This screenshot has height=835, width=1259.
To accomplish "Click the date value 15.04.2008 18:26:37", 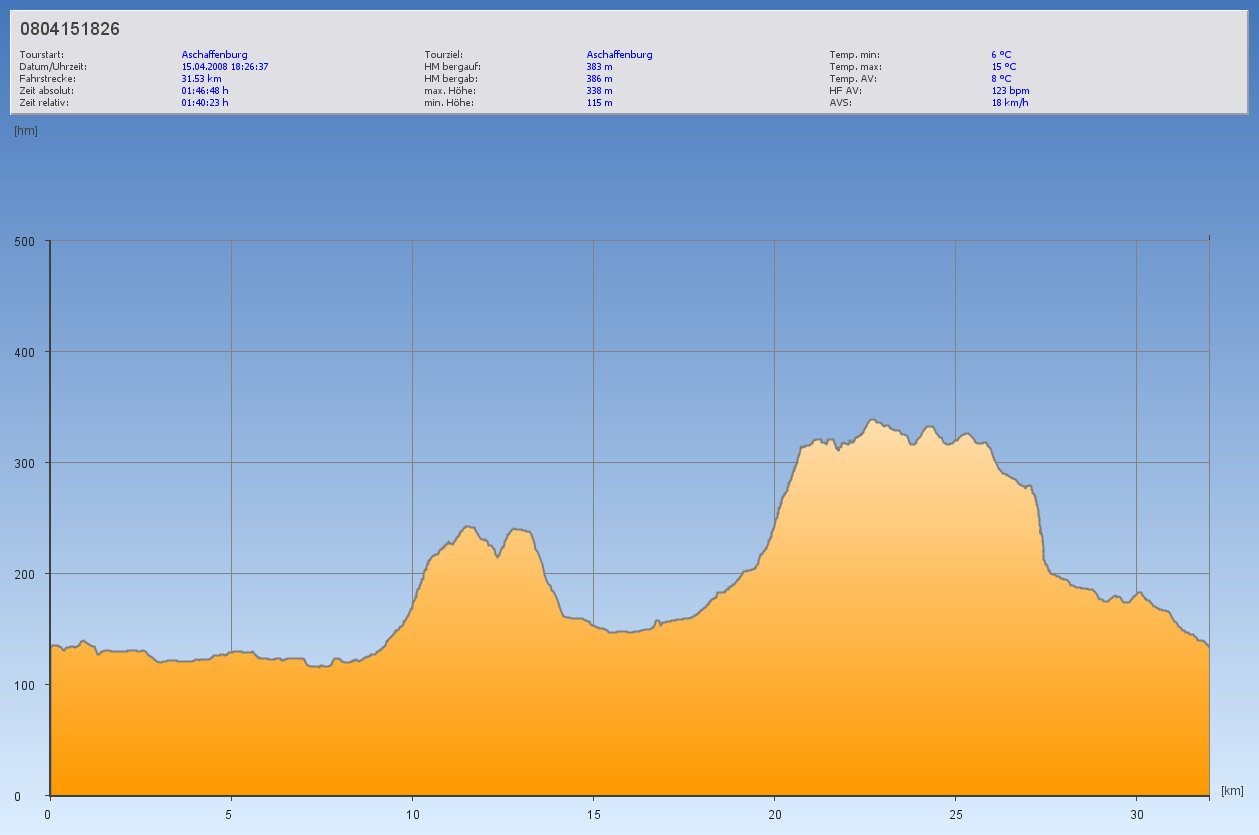I will coord(225,67).
